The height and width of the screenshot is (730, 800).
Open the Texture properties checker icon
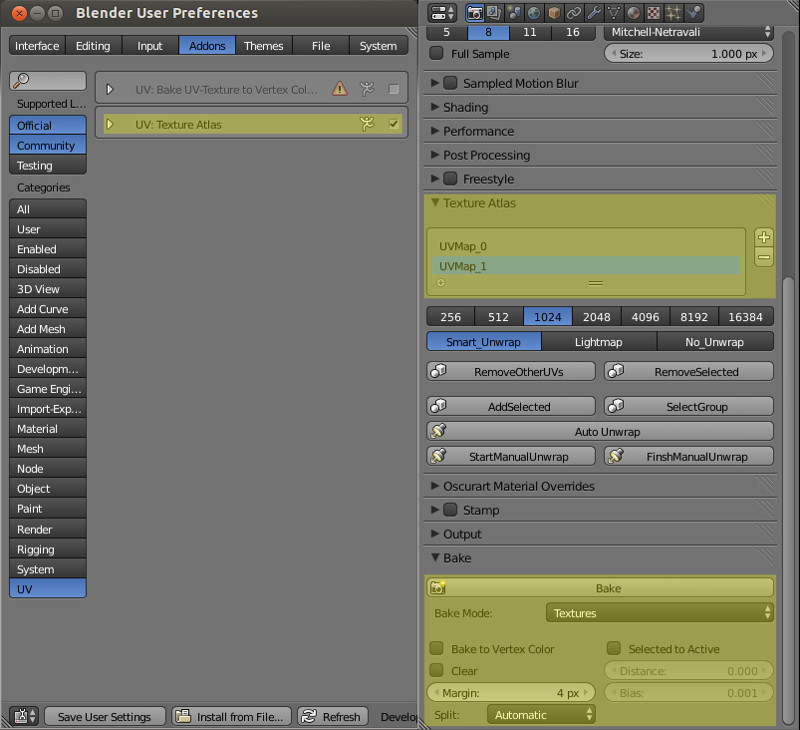pyautogui.click(x=652, y=13)
